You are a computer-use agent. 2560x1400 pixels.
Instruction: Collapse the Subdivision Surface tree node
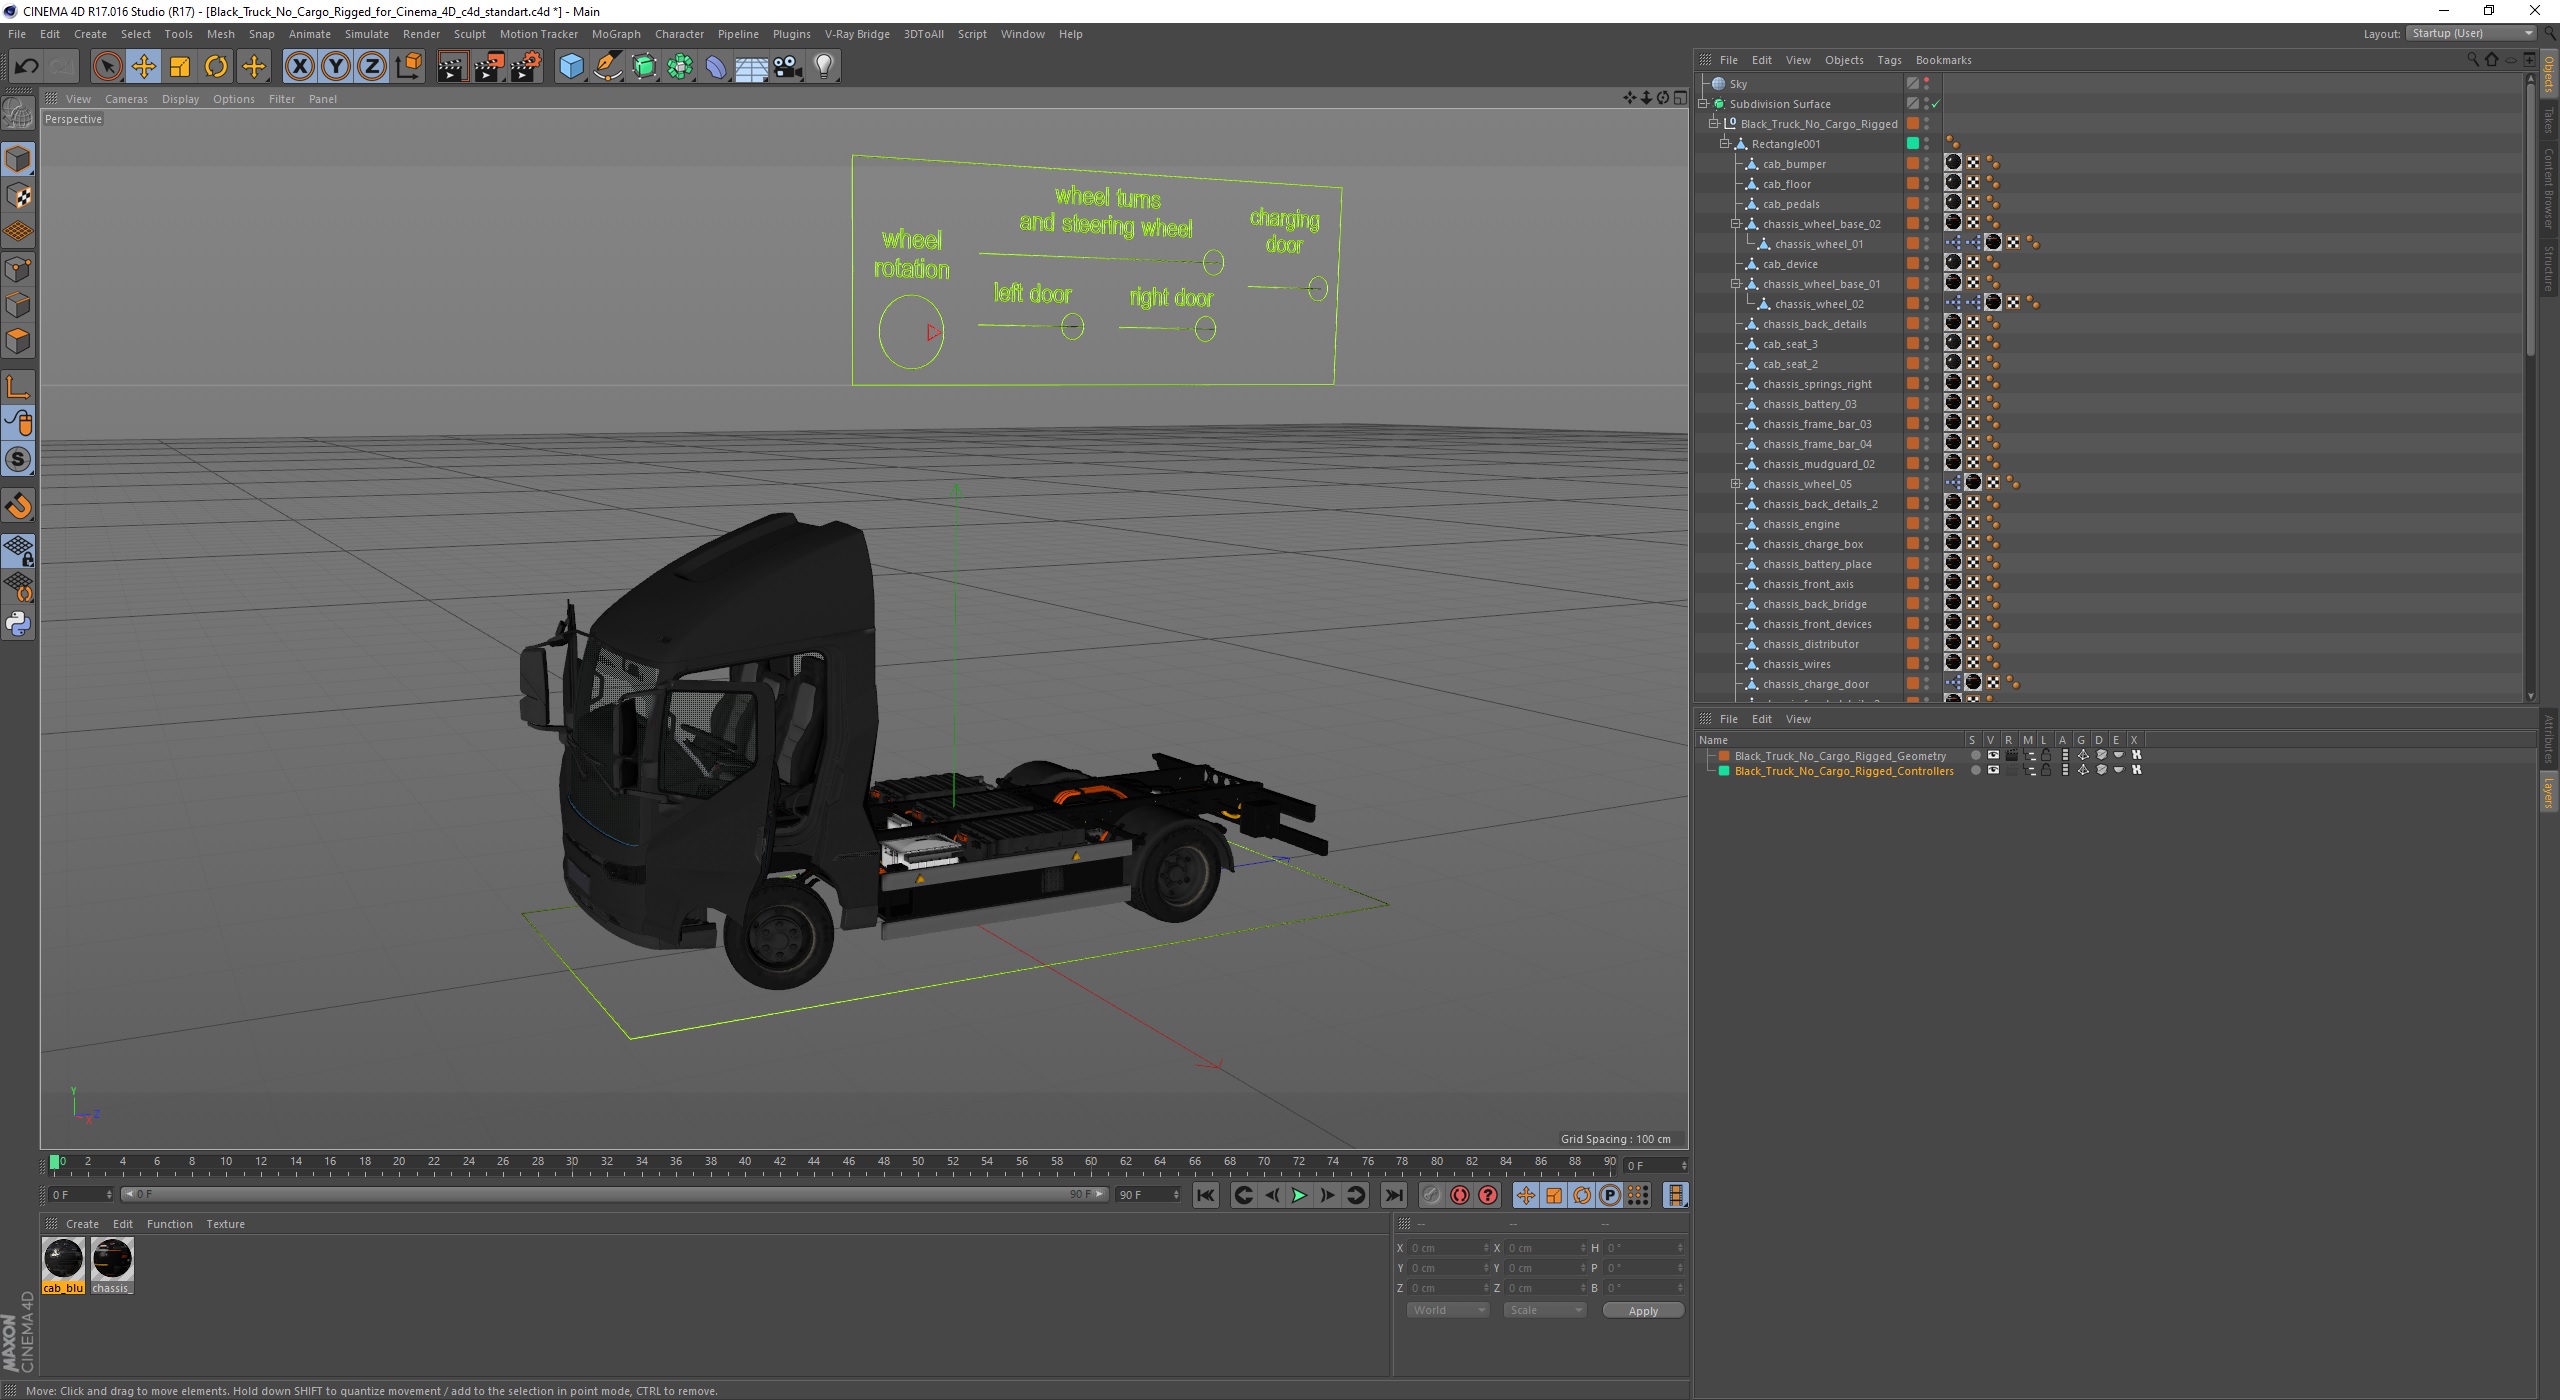coord(1703,104)
